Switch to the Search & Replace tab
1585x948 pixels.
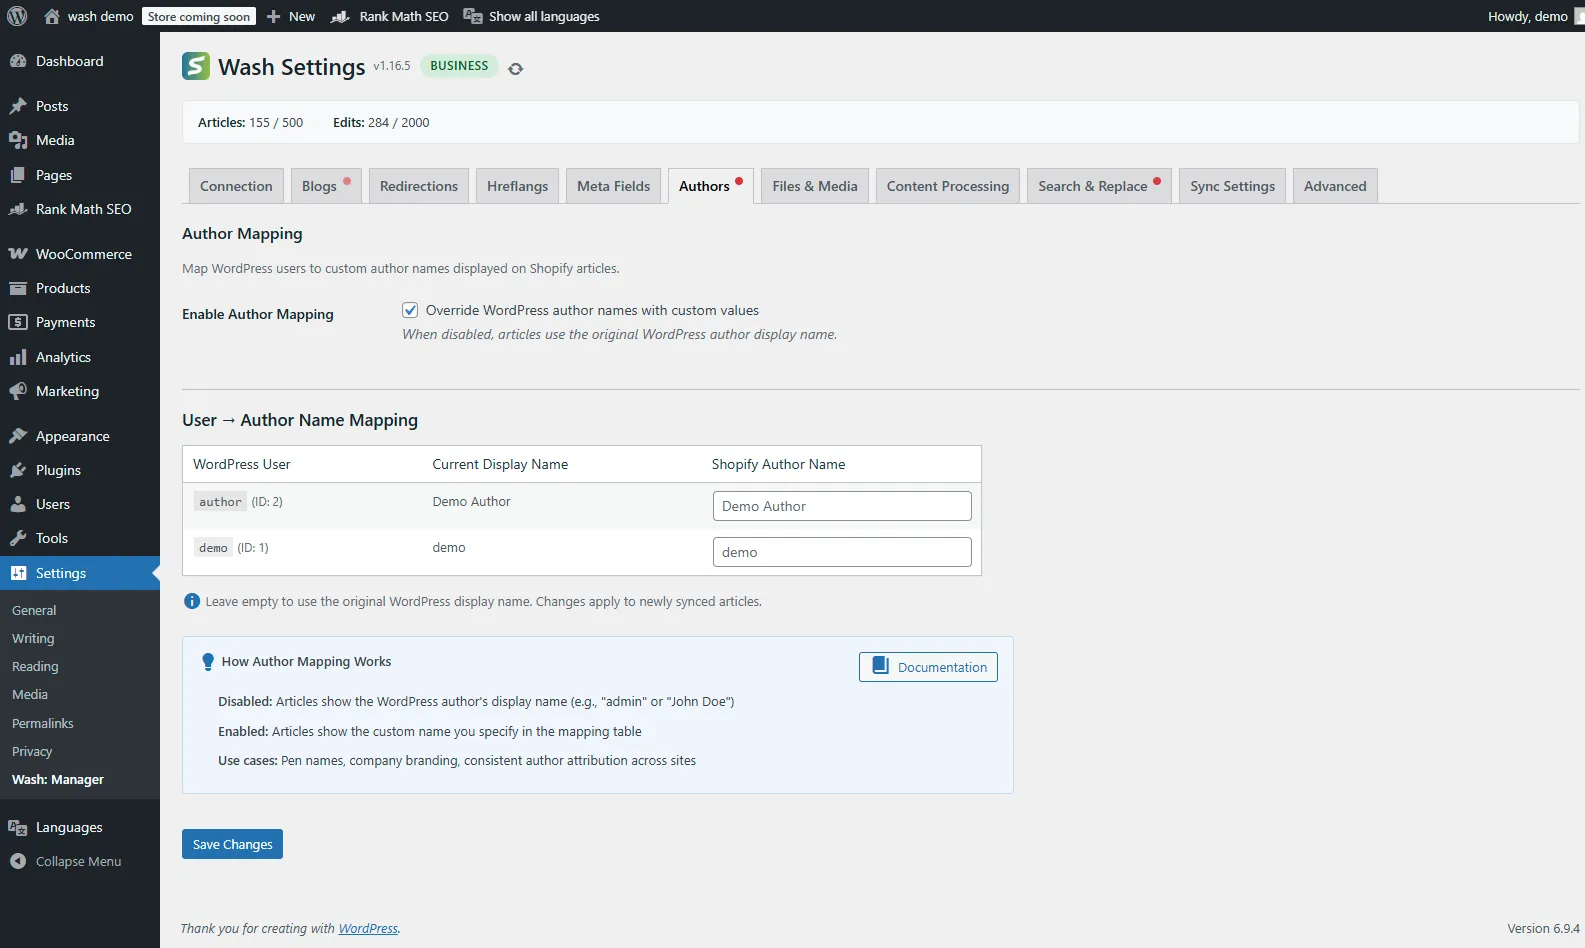pos(1099,186)
